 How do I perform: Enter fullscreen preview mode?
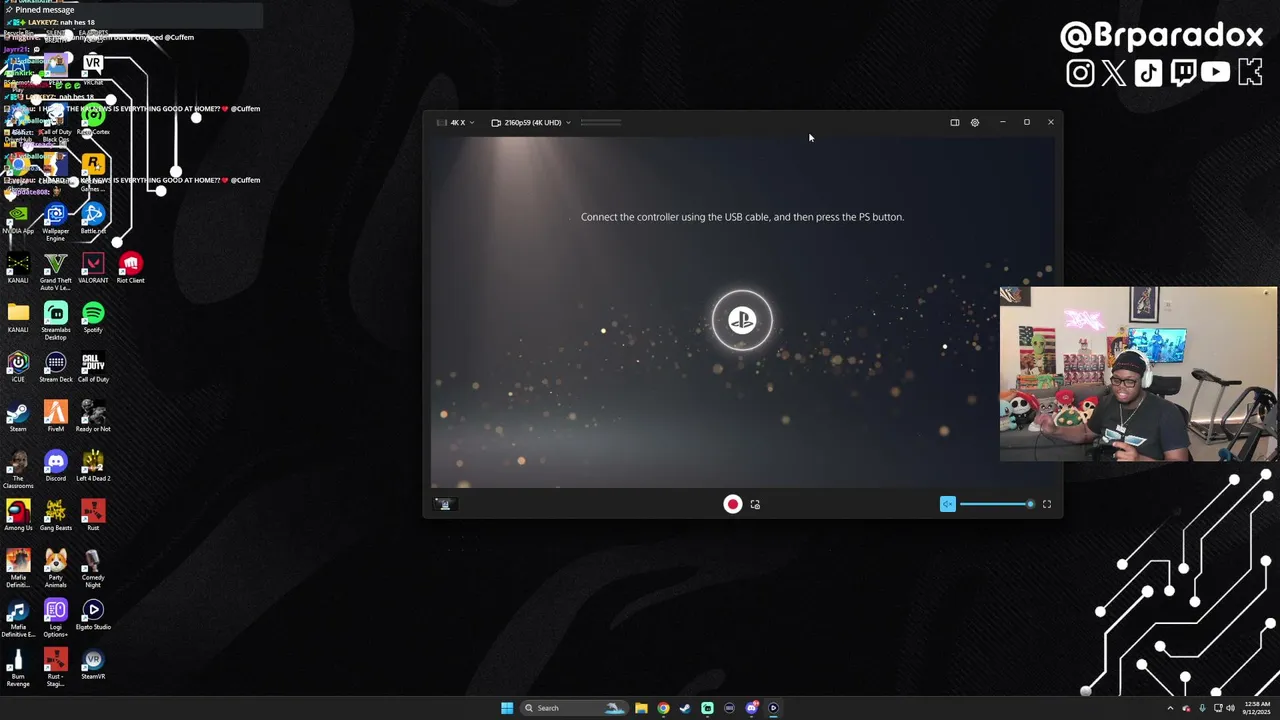(1047, 504)
